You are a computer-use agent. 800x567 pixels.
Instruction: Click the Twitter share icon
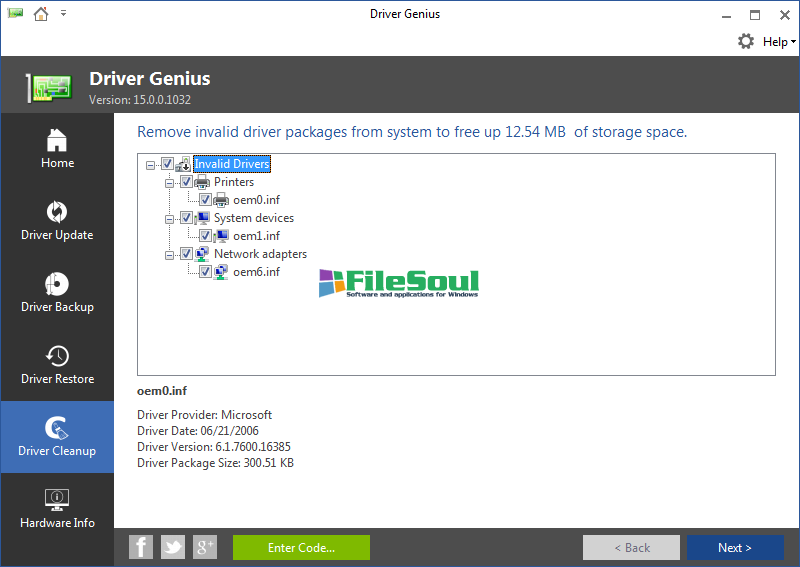click(173, 547)
